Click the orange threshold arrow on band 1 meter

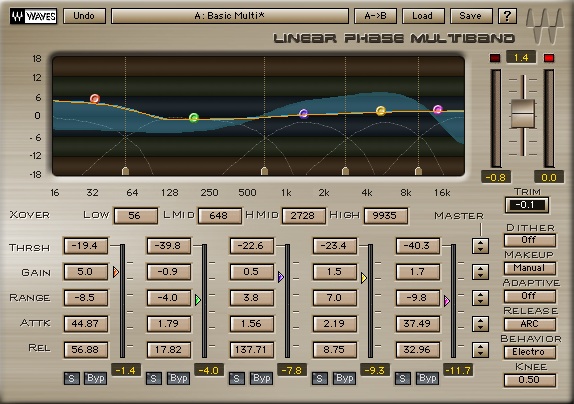coord(116,272)
